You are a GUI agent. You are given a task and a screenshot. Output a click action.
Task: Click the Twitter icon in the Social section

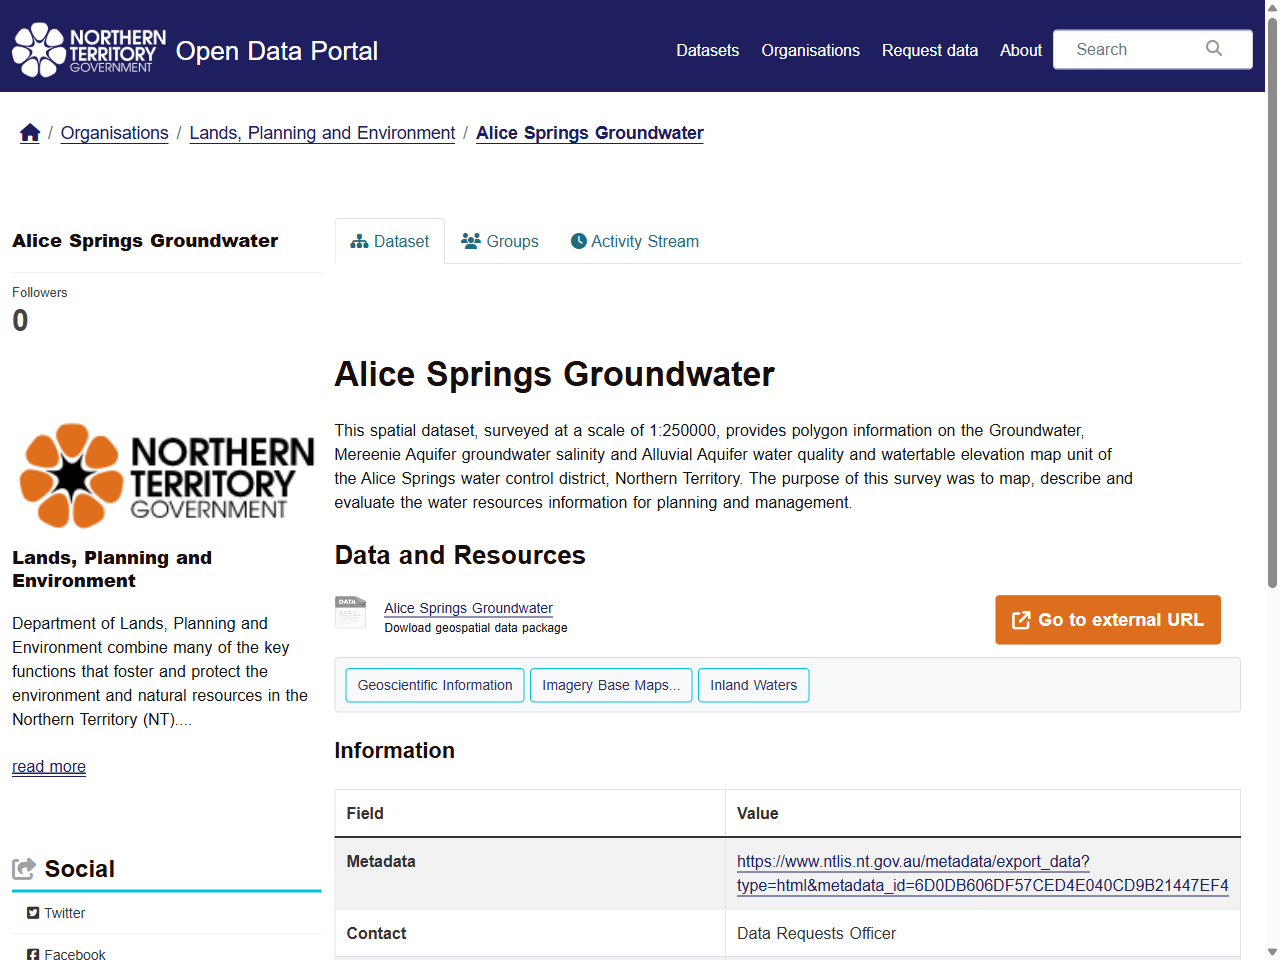click(x=33, y=912)
